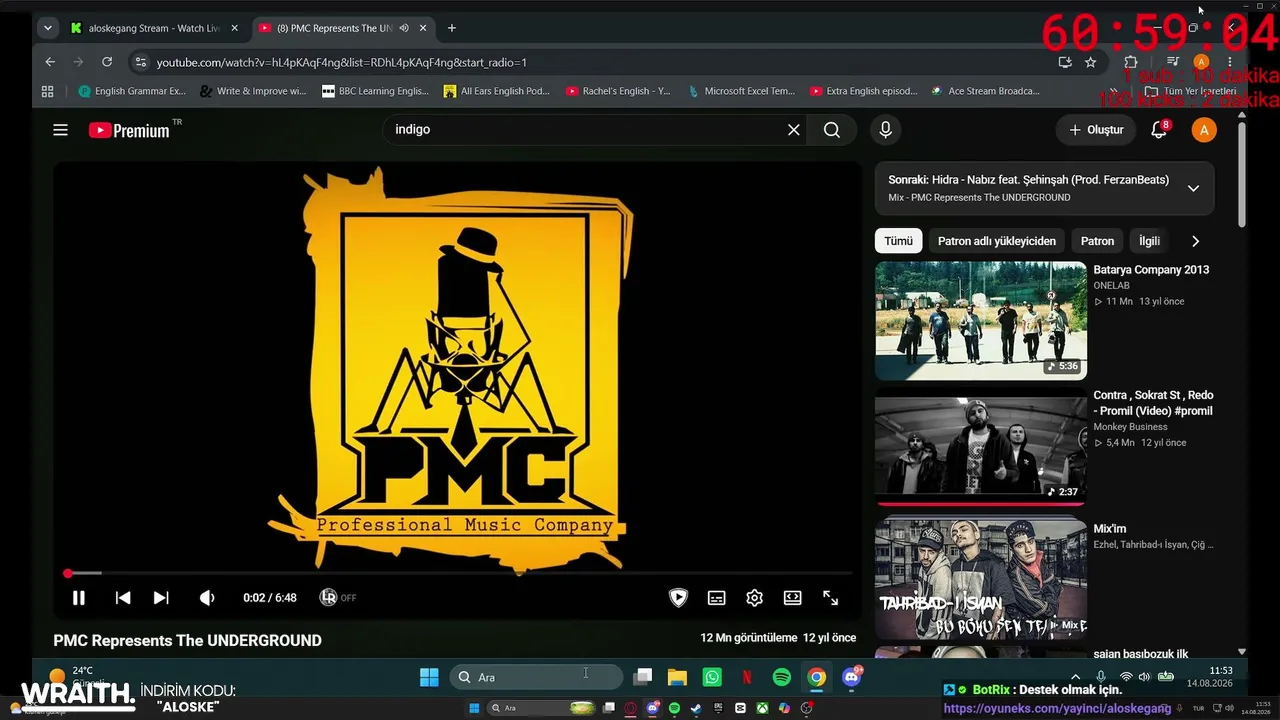Open the Batarya Company 2013 title
This screenshot has width=1280, height=720.
1151,270
